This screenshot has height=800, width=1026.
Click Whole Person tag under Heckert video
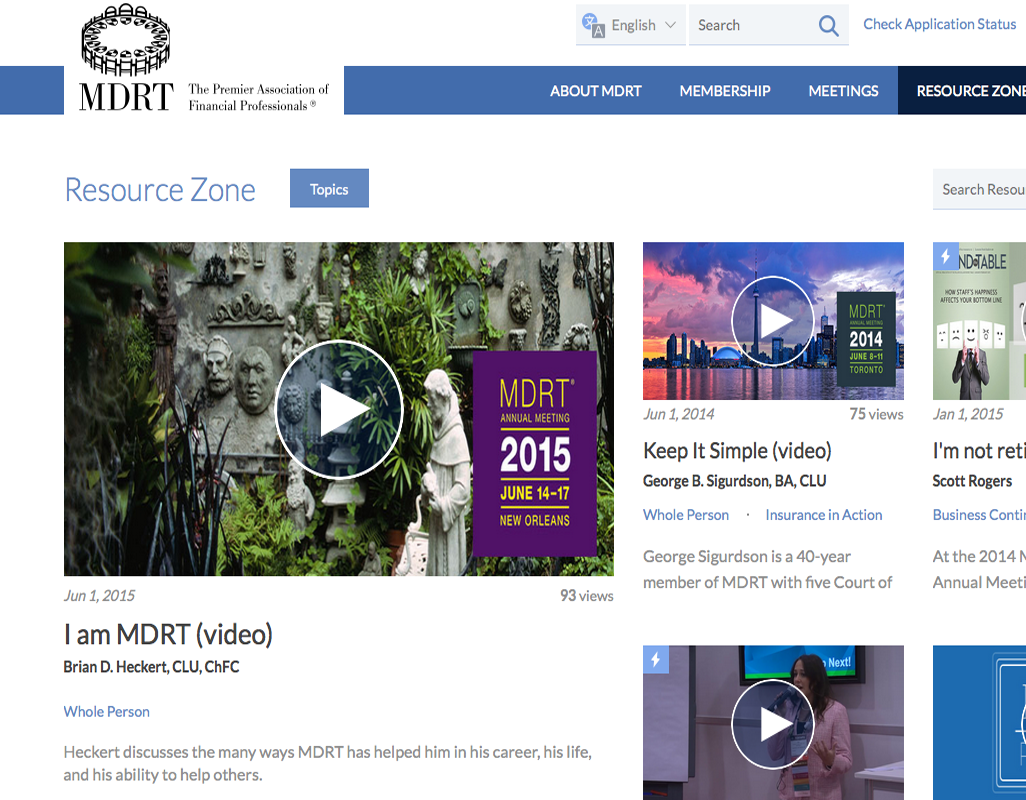coord(107,712)
